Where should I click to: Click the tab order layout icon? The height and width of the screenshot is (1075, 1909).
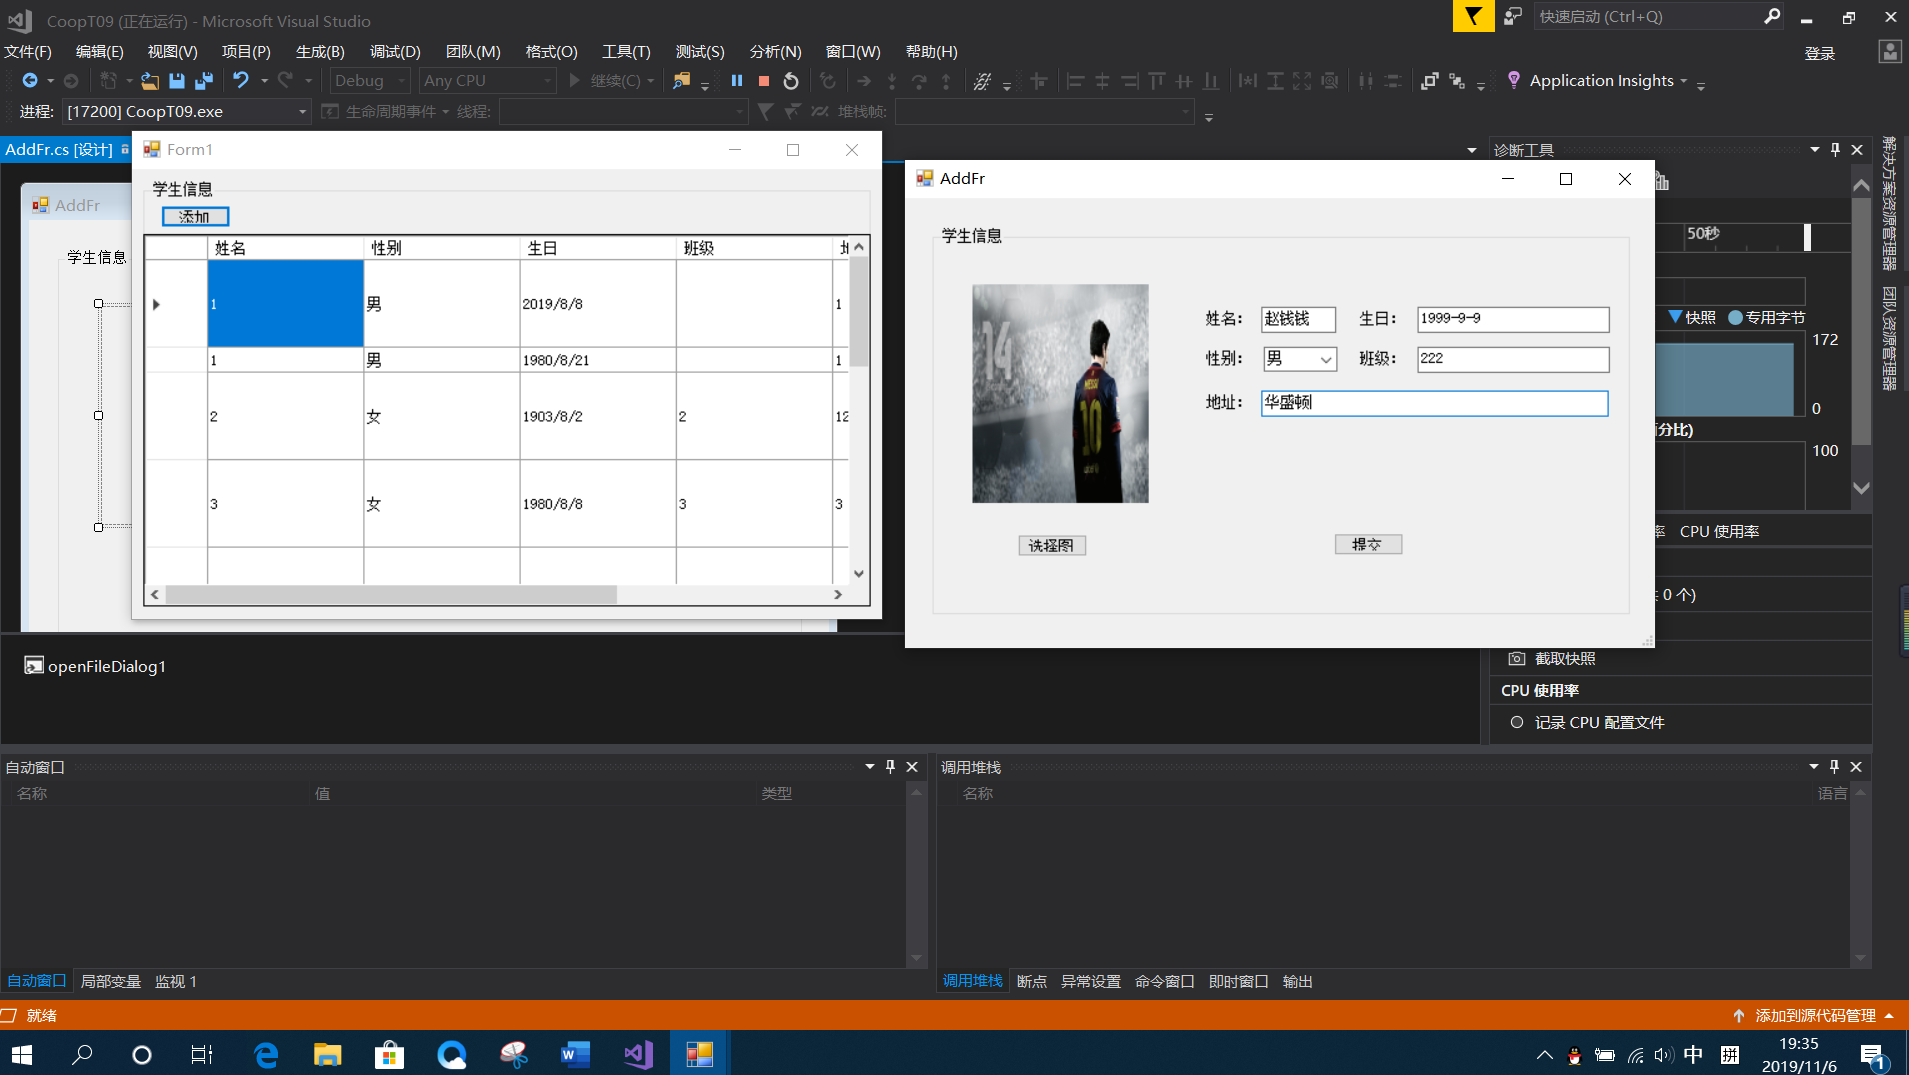[x=1457, y=81]
